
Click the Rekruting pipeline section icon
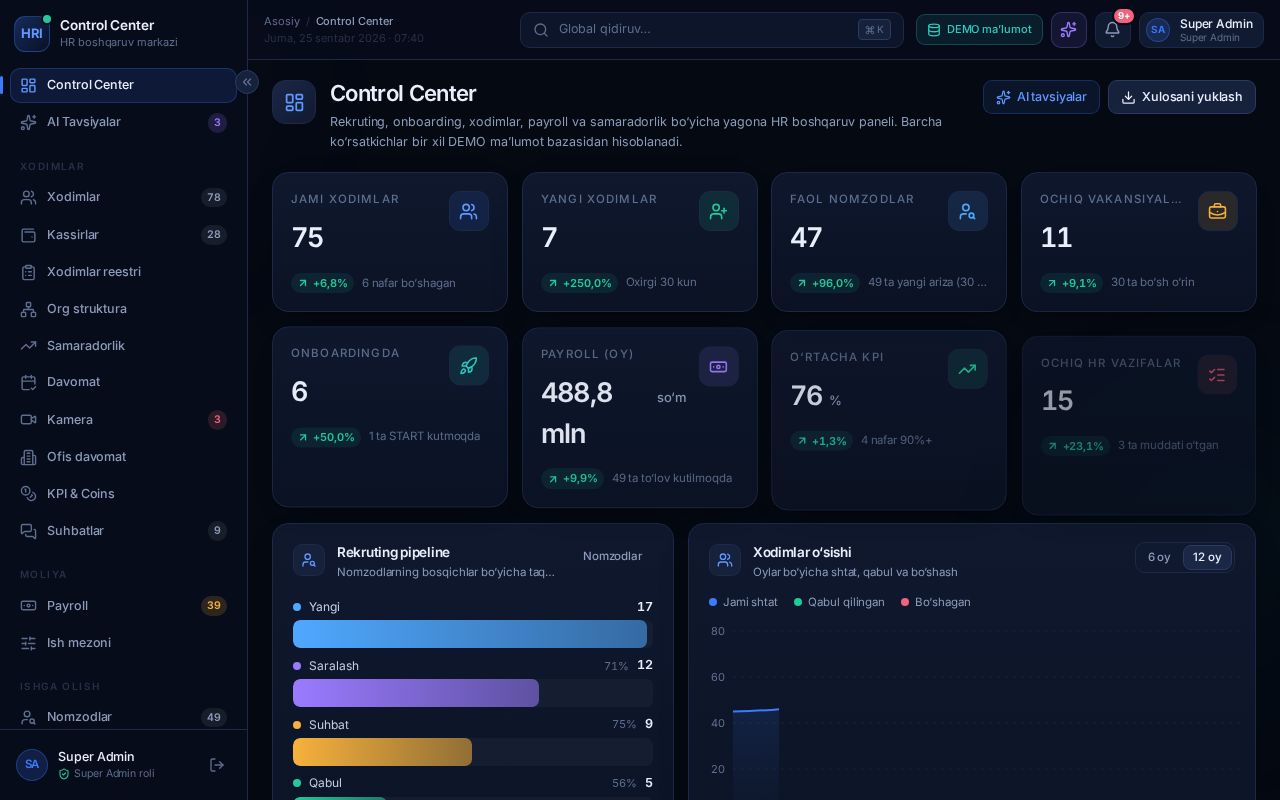coord(309,560)
